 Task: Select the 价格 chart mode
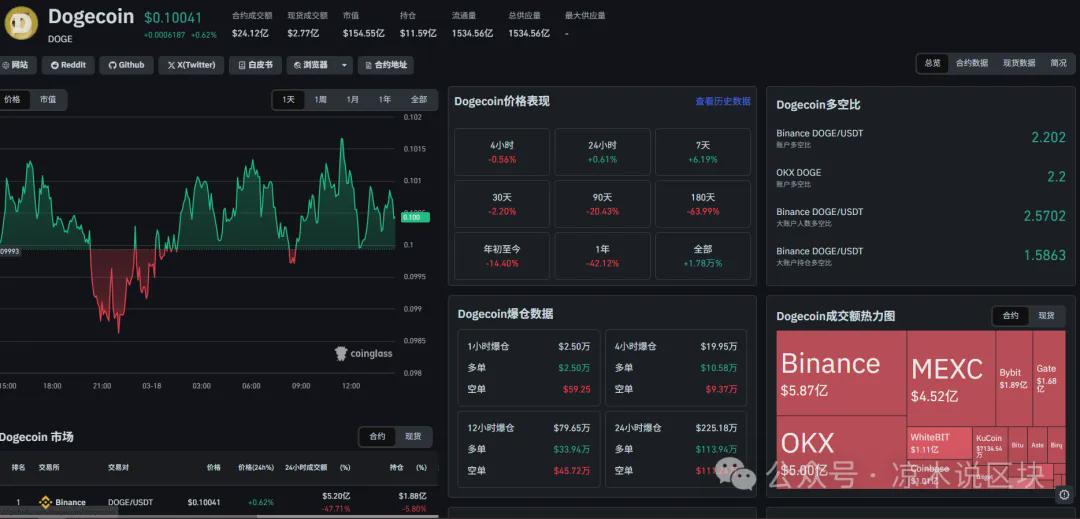pos(12,100)
